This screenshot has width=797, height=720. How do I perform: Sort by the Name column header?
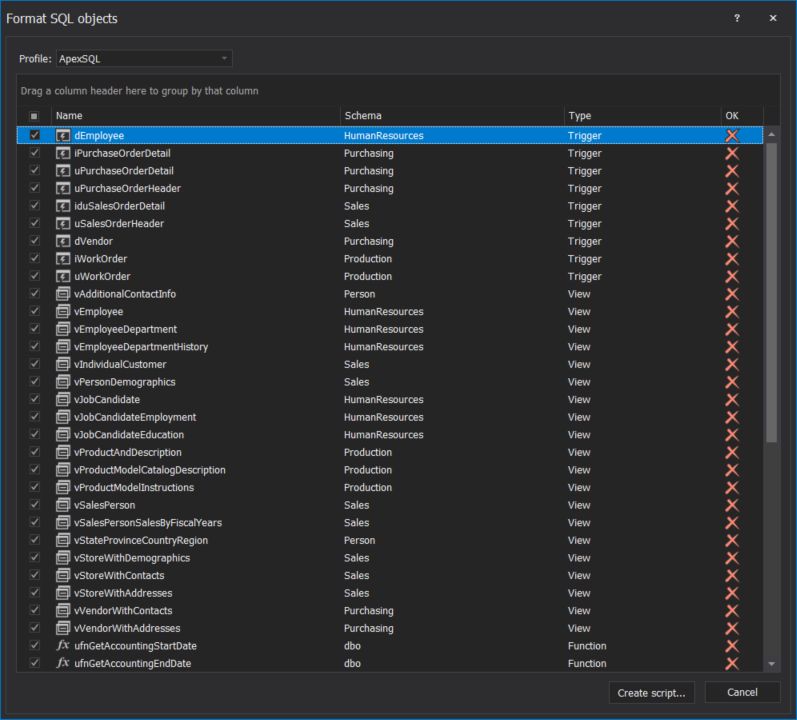[196, 116]
